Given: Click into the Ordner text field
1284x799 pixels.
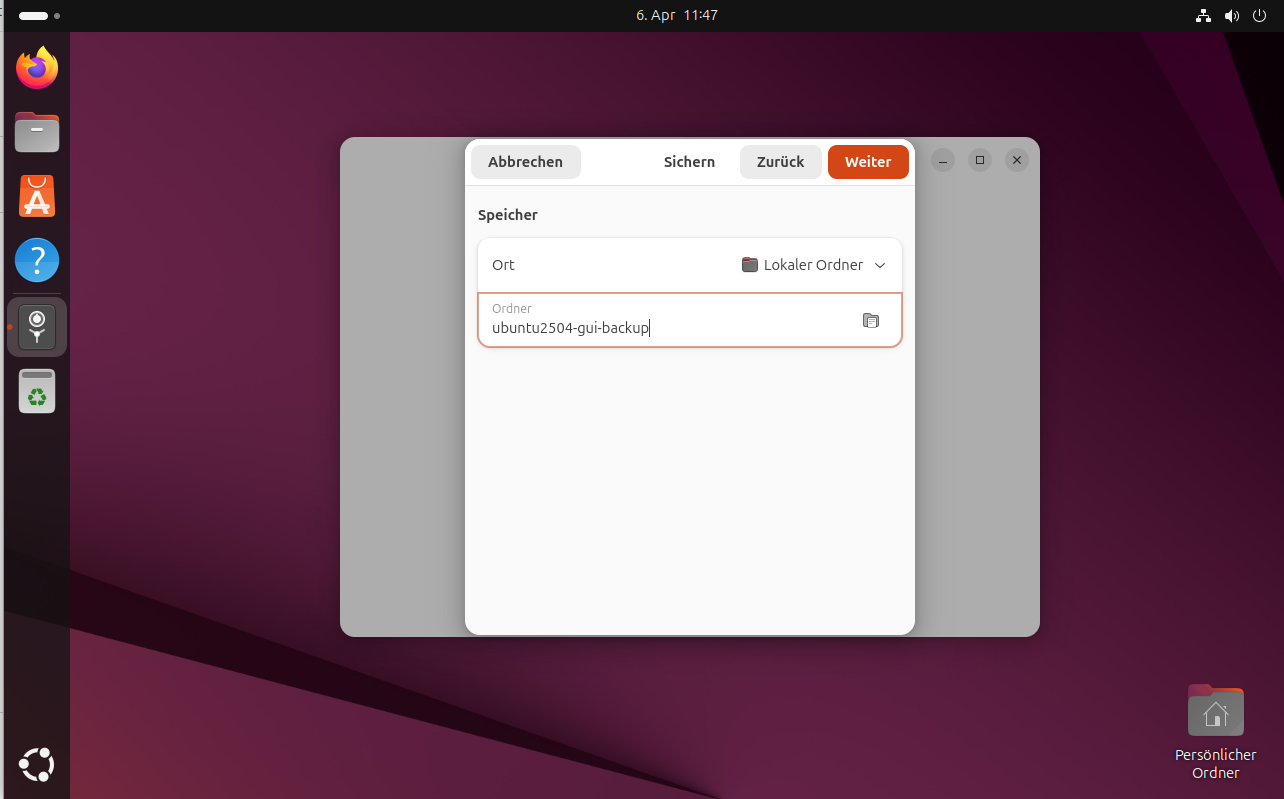Looking at the screenshot, I should coord(660,328).
